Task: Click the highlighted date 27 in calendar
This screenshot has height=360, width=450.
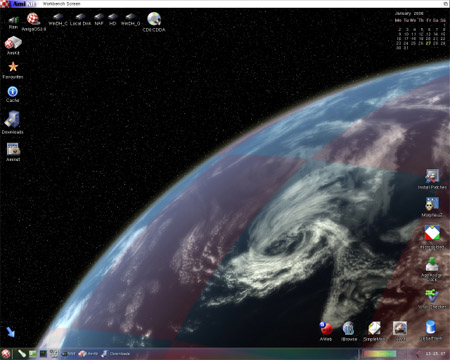Action: pyautogui.click(x=428, y=43)
